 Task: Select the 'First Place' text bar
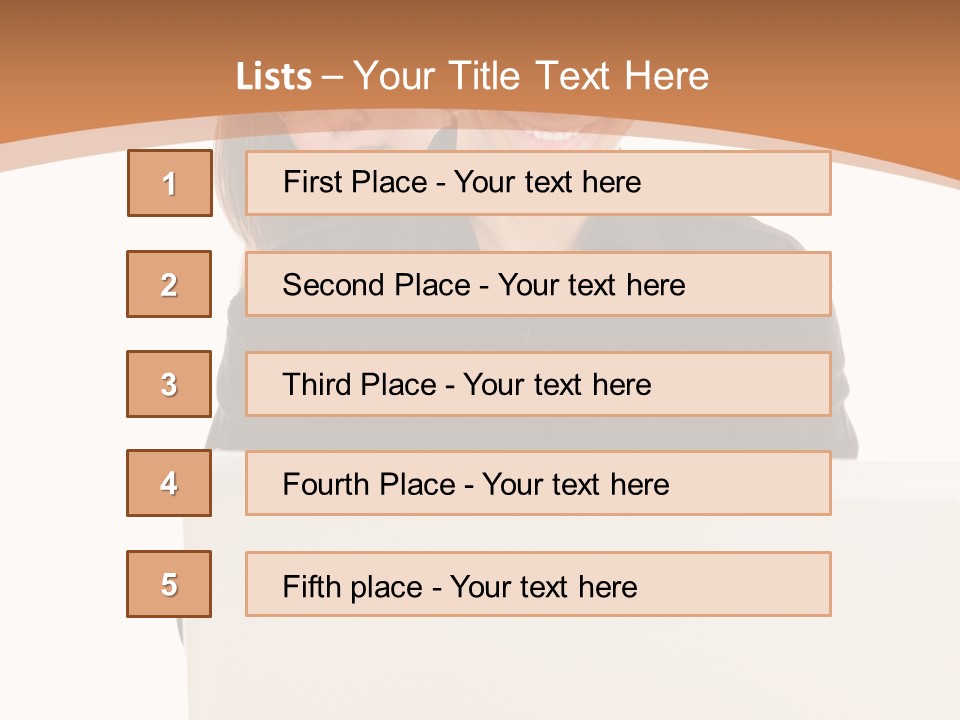click(x=538, y=183)
